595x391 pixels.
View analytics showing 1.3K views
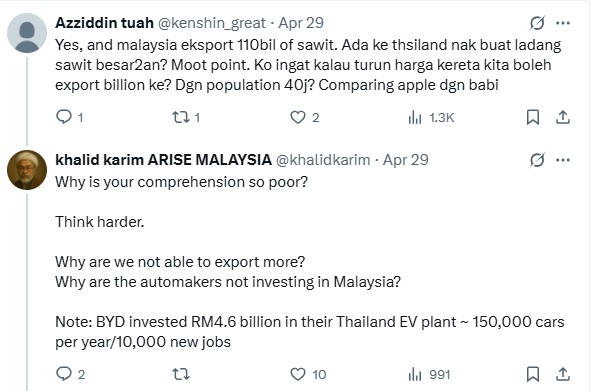(431, 118)
